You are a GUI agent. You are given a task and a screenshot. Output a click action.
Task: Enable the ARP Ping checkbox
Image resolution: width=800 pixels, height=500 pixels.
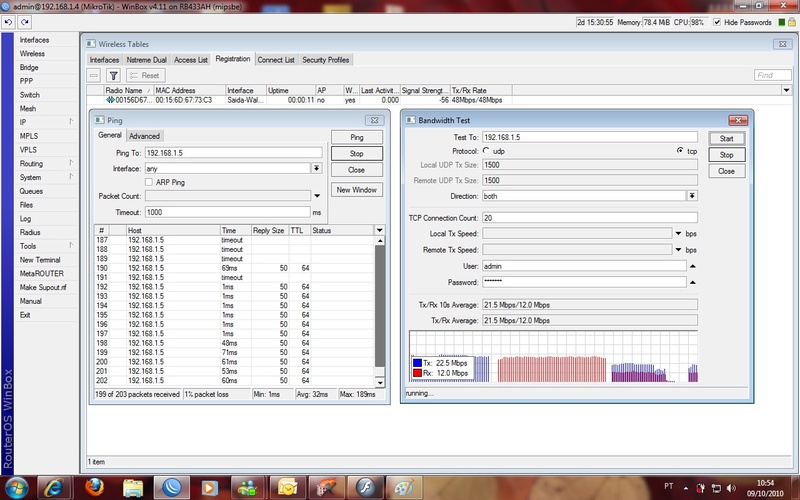tap(149, 182)
